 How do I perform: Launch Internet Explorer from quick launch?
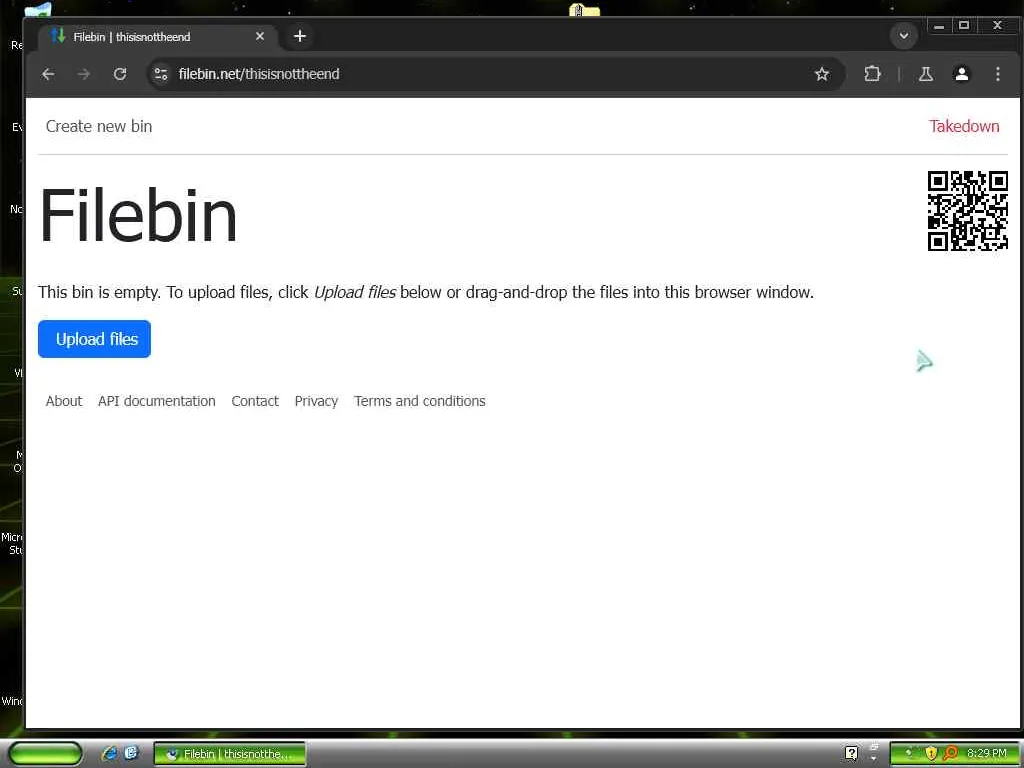click(x=109, y=753)
